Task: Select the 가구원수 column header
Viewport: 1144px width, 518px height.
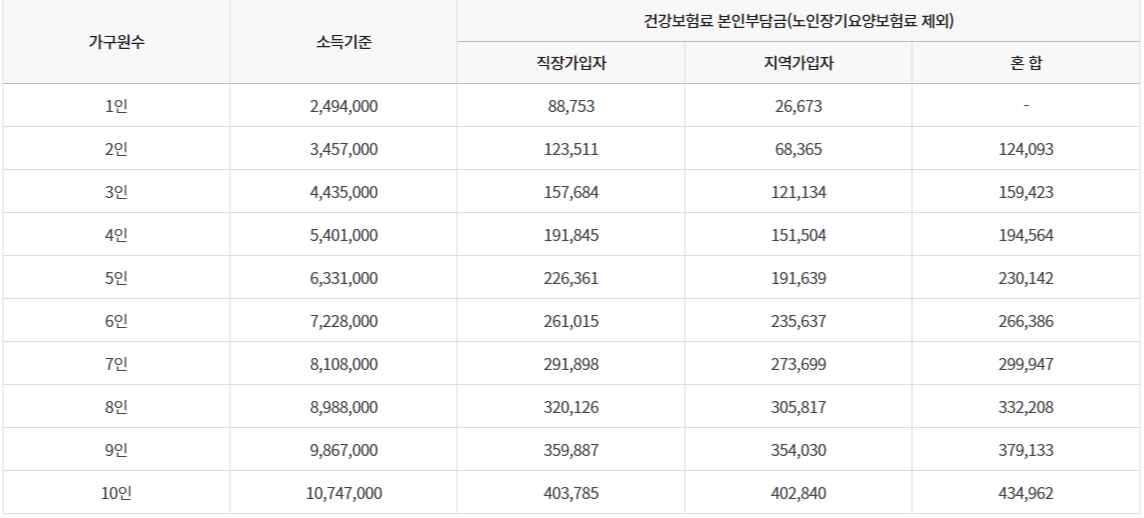Action: [117, 42]
